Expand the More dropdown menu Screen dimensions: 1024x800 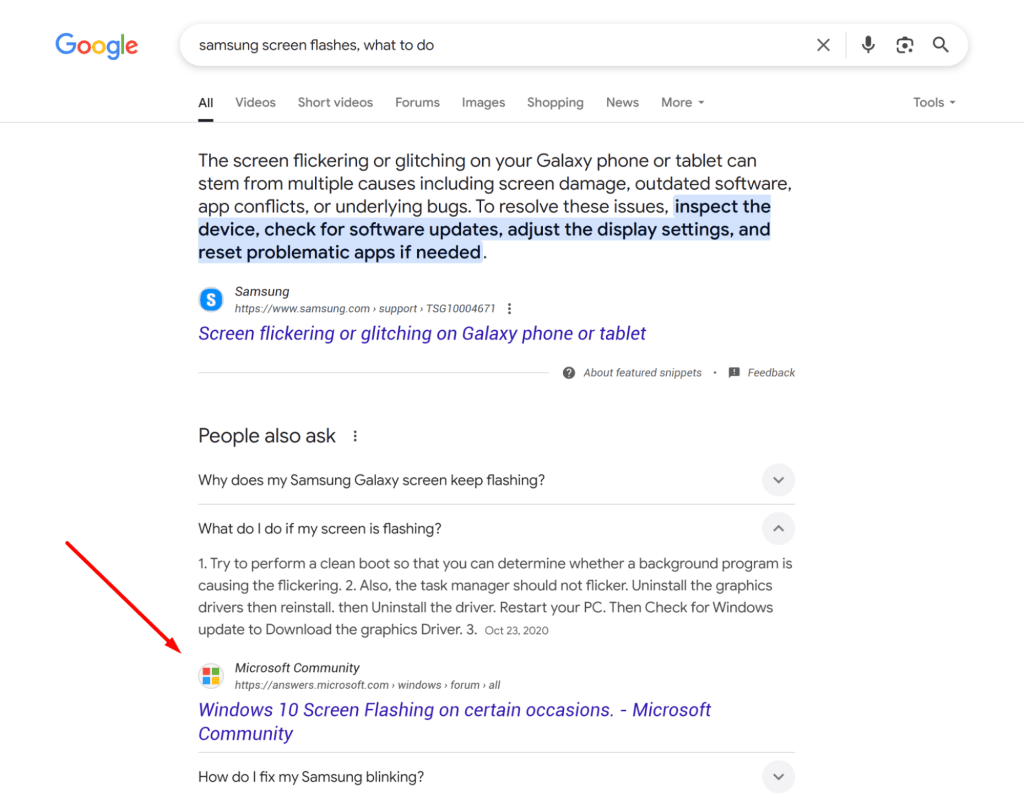(x=682, y=103)
